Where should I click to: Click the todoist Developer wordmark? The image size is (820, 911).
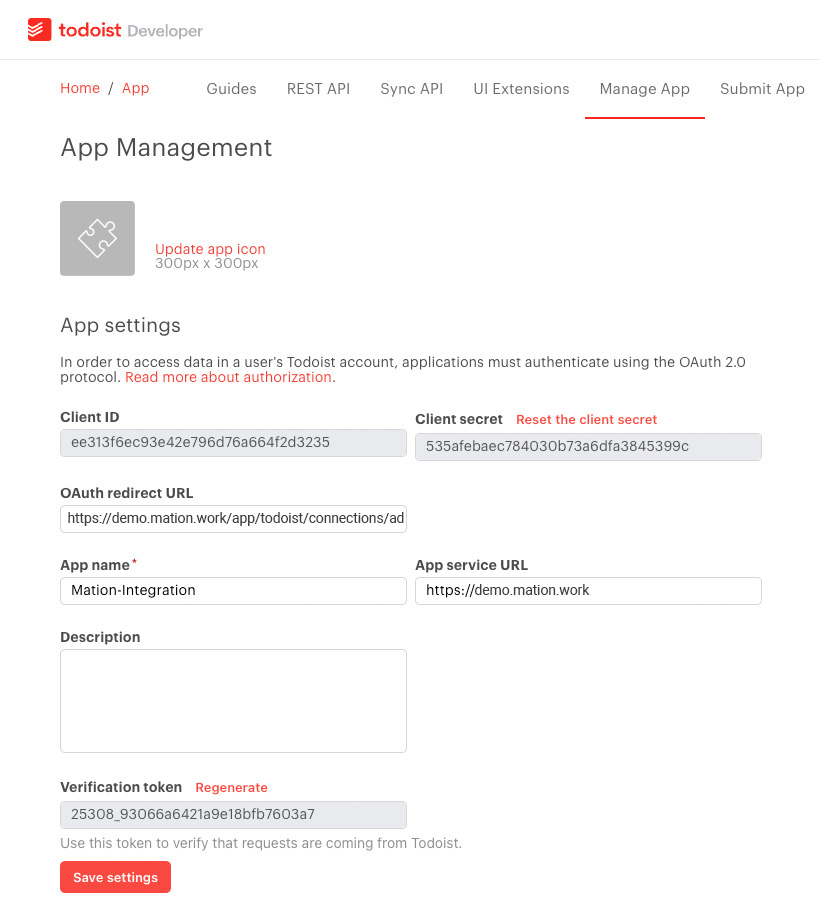click(x=131, y=30)
